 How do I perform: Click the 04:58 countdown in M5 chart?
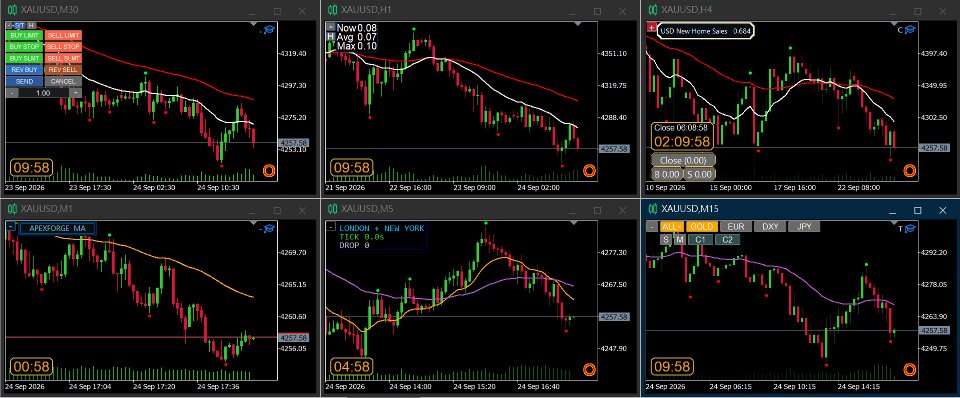tap(351, 367)
